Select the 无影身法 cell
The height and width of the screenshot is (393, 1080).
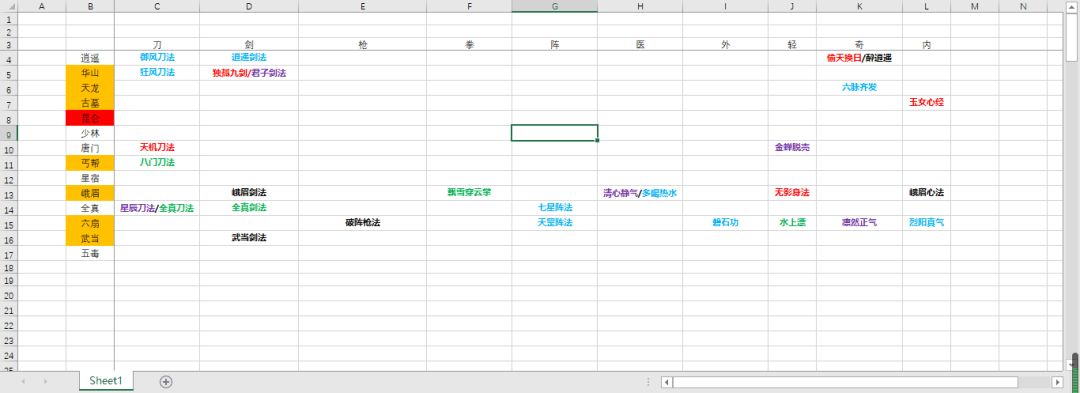pos(792,193)
